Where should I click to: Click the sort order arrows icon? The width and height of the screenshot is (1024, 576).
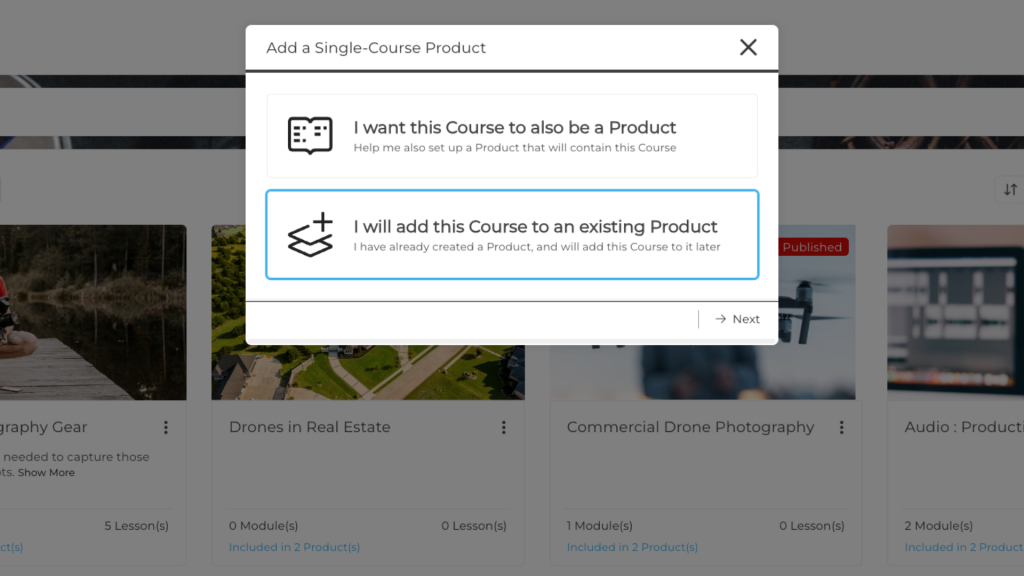tap(1010, 189)
